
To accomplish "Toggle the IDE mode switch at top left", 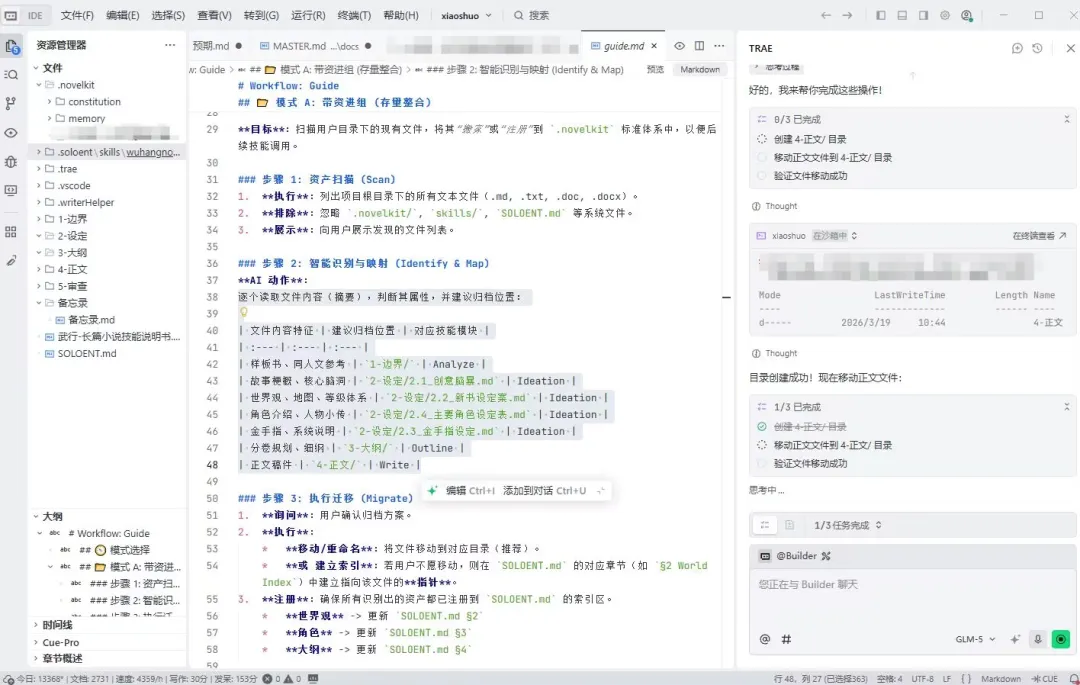I will pos(25,15).
